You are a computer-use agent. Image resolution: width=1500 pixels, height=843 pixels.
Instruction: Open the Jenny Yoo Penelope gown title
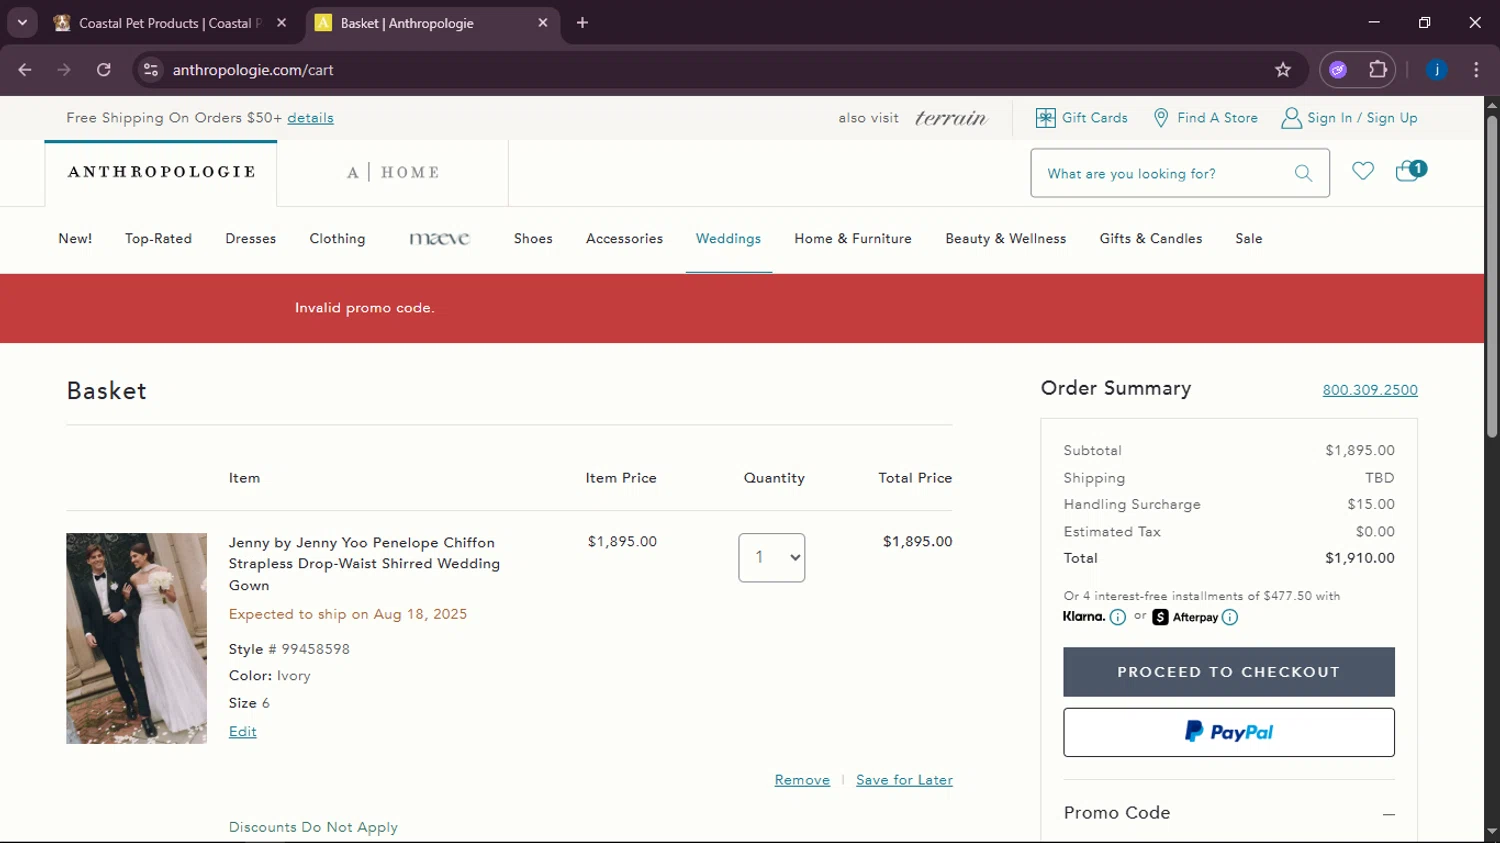[x=364, y=564]
